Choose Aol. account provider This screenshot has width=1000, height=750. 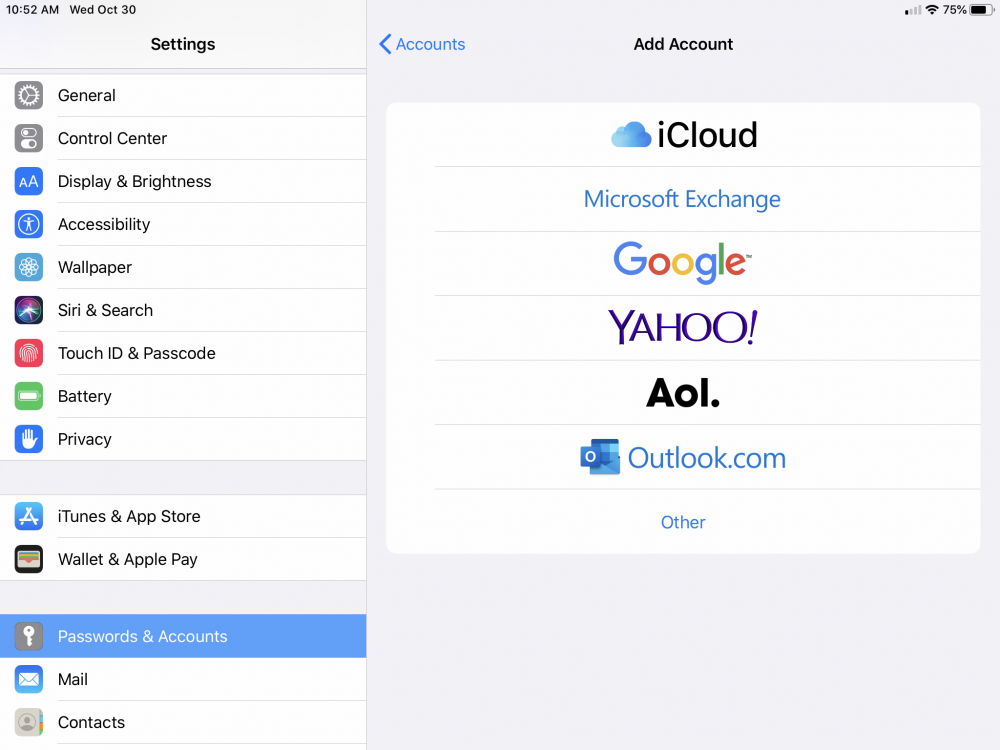click(683, 392)
